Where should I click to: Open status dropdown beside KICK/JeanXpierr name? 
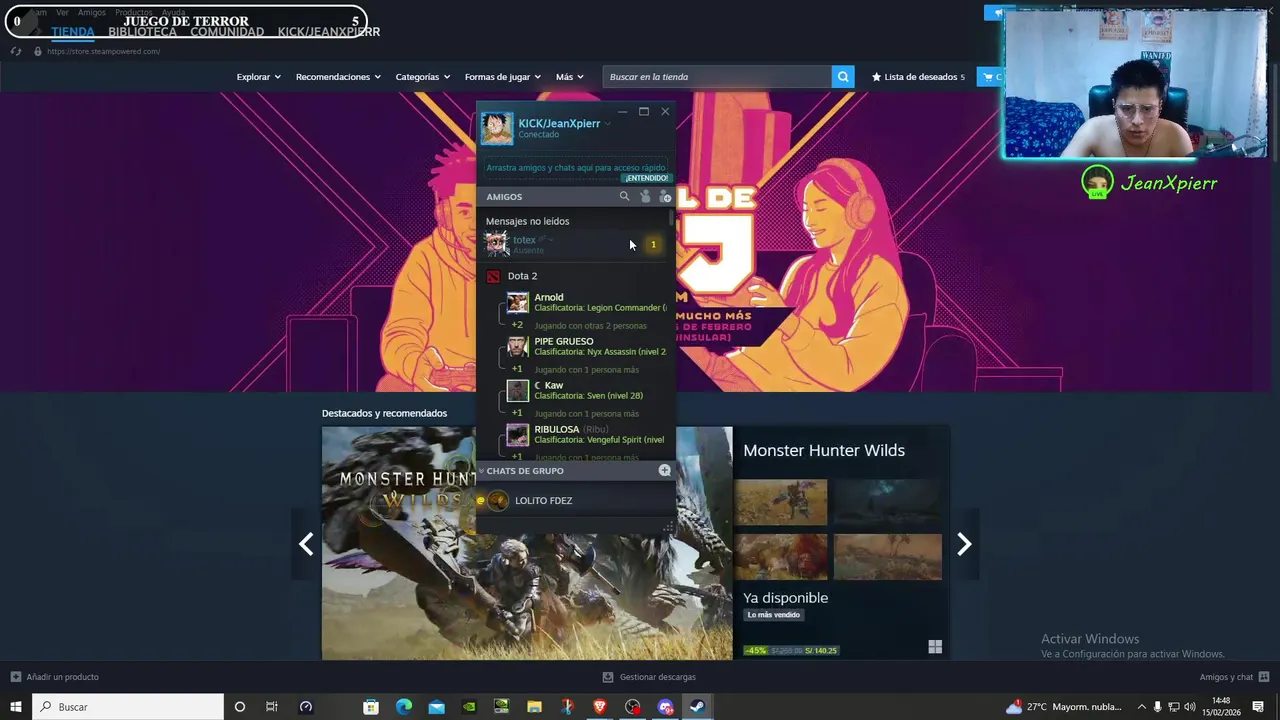[607, 124]
